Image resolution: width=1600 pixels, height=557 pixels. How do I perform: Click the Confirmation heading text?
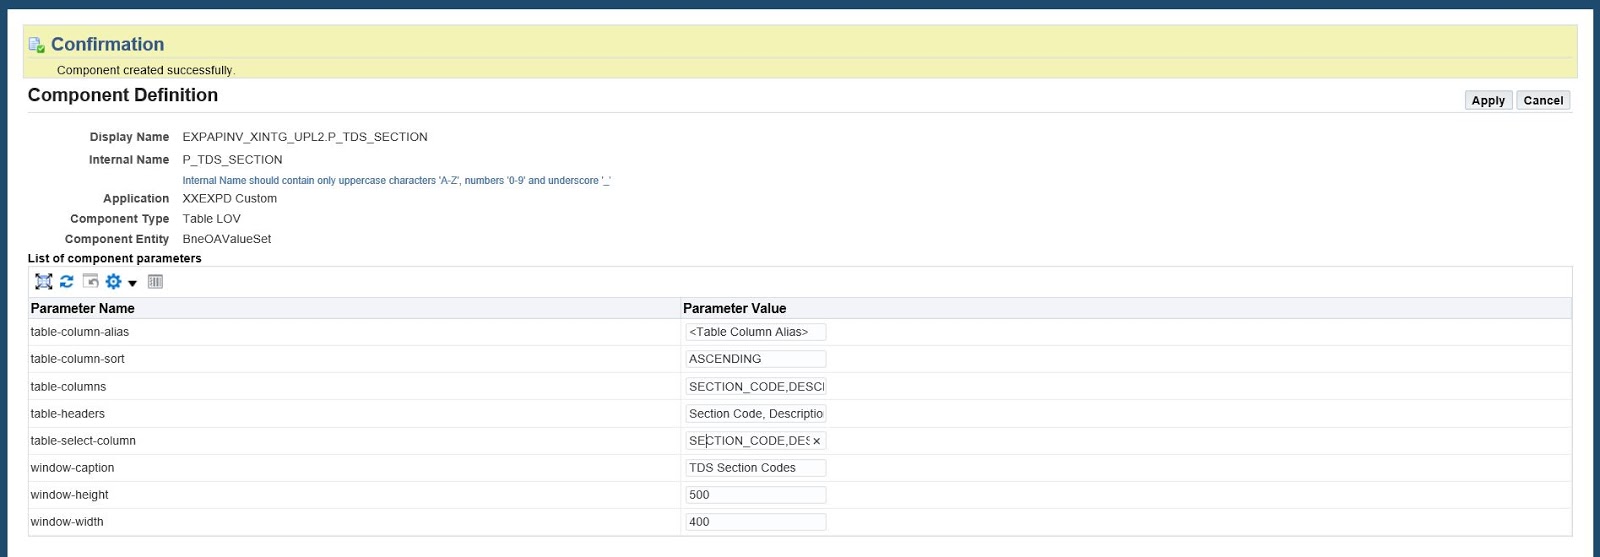[x=108, y=45]
